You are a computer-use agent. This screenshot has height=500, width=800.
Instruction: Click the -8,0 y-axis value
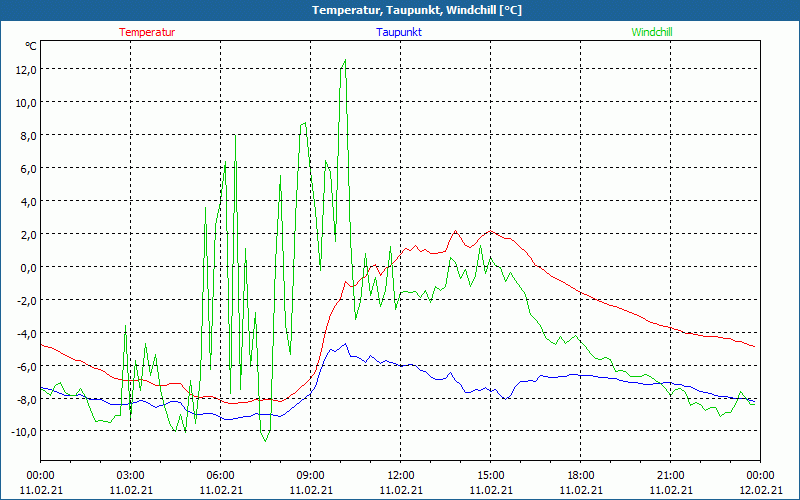coord(27,399)
